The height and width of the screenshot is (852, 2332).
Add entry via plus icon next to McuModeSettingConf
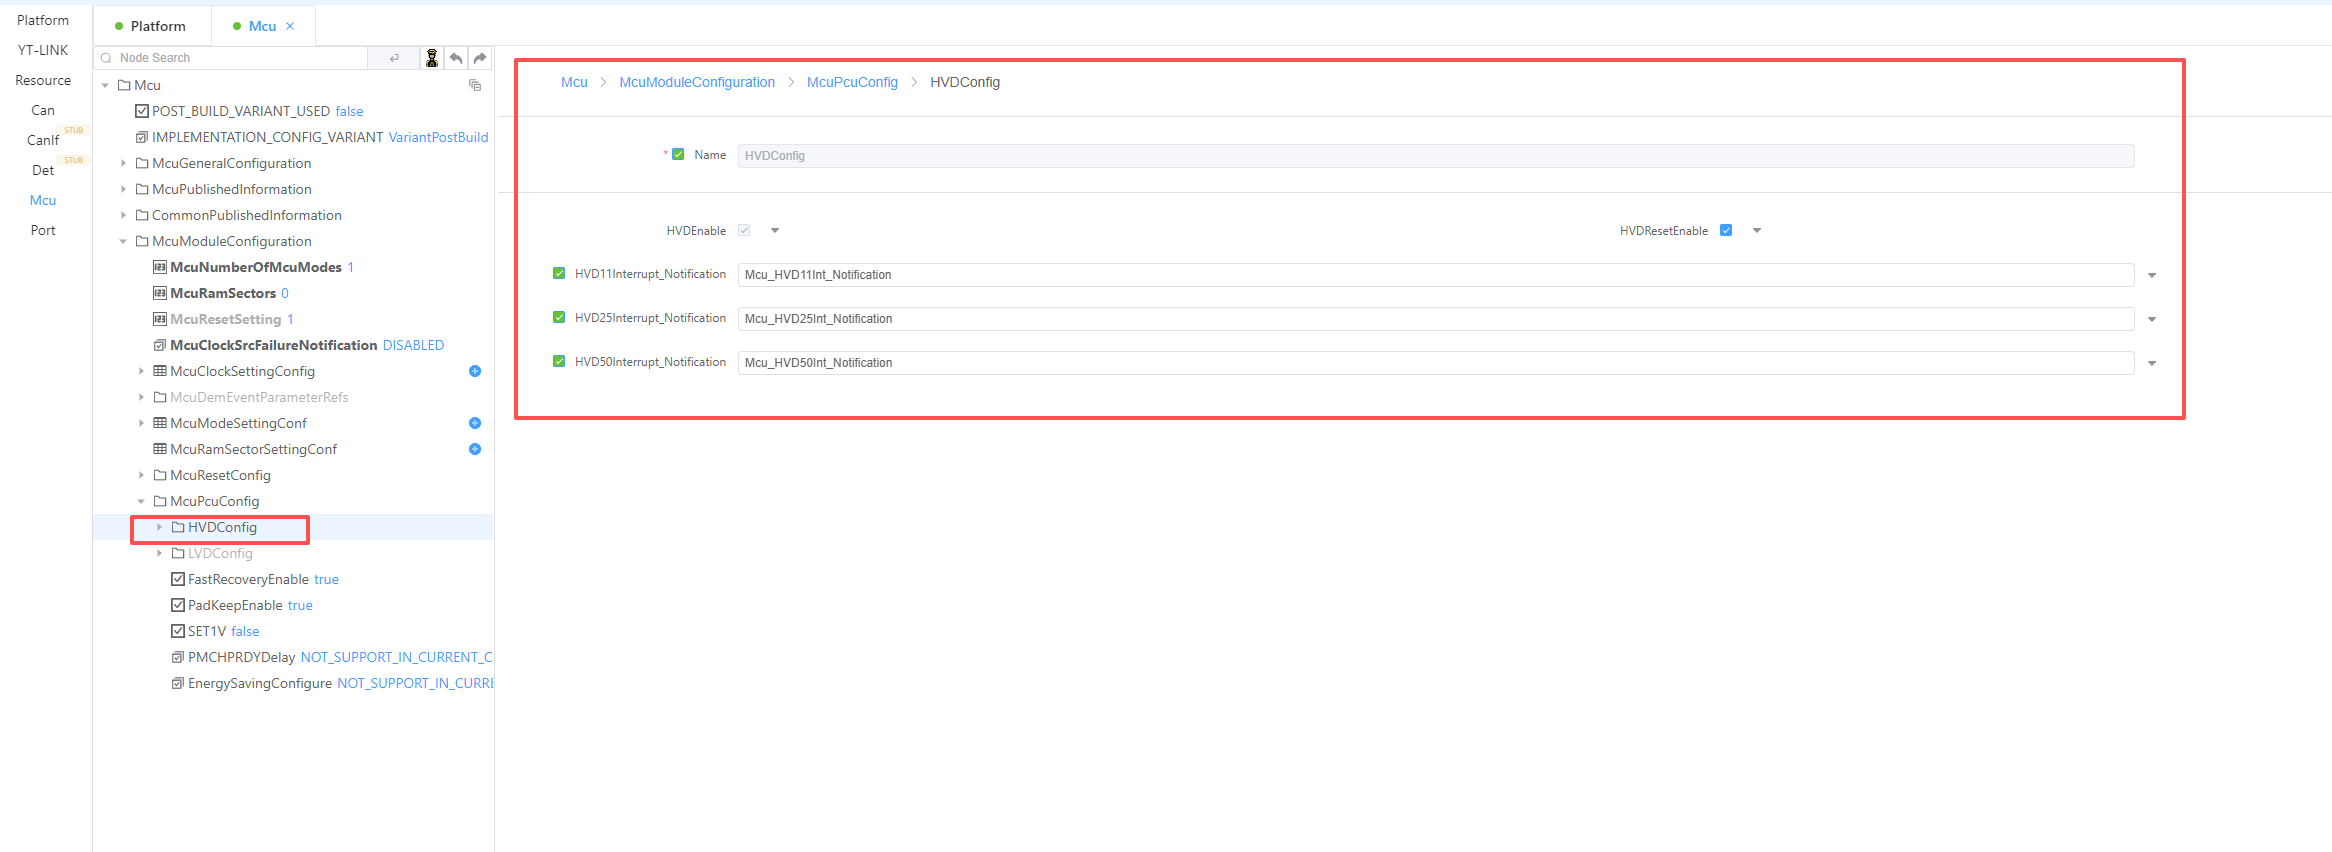pos(475,423)
